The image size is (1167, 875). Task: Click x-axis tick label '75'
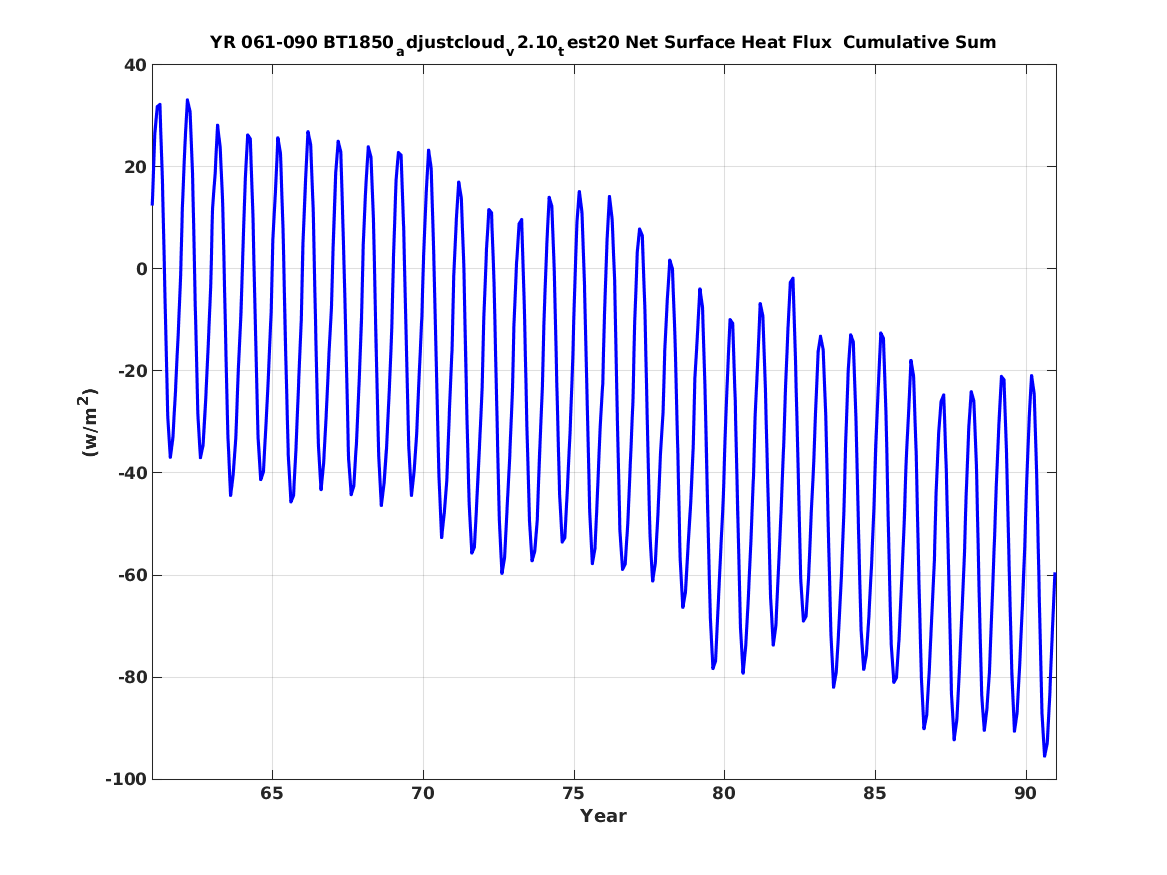point(574,793)
